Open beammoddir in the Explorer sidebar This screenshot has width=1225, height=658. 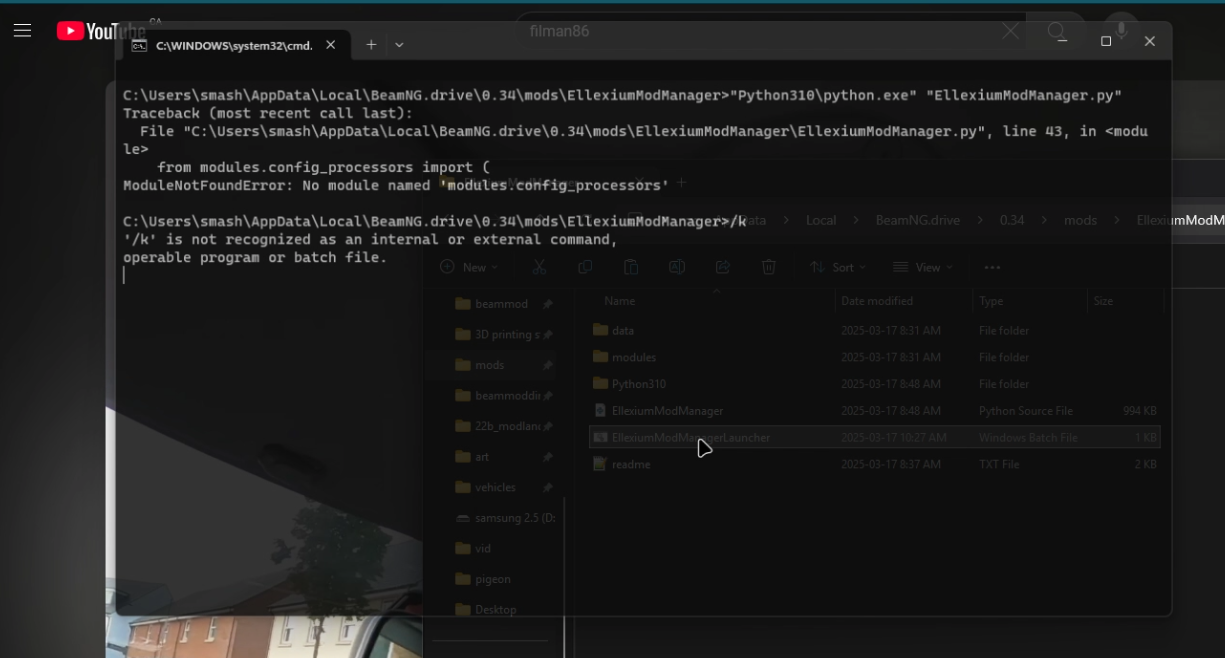(507, 396)
